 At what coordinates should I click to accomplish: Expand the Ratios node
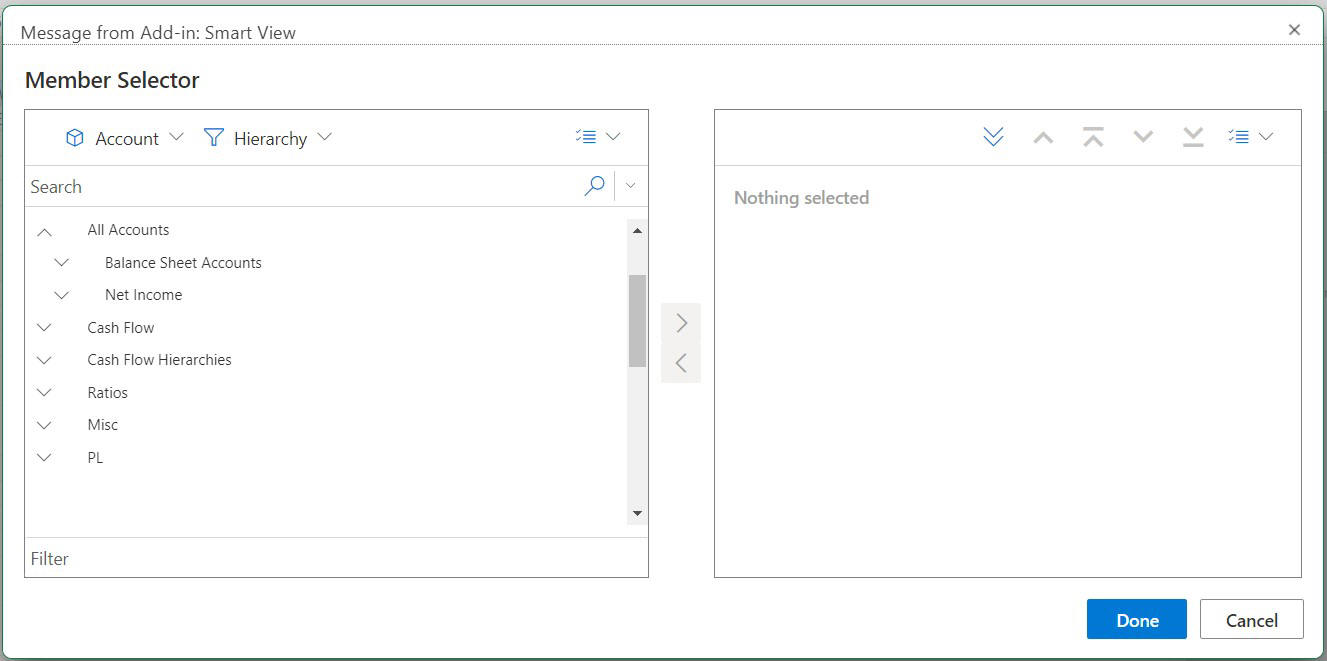44,392
